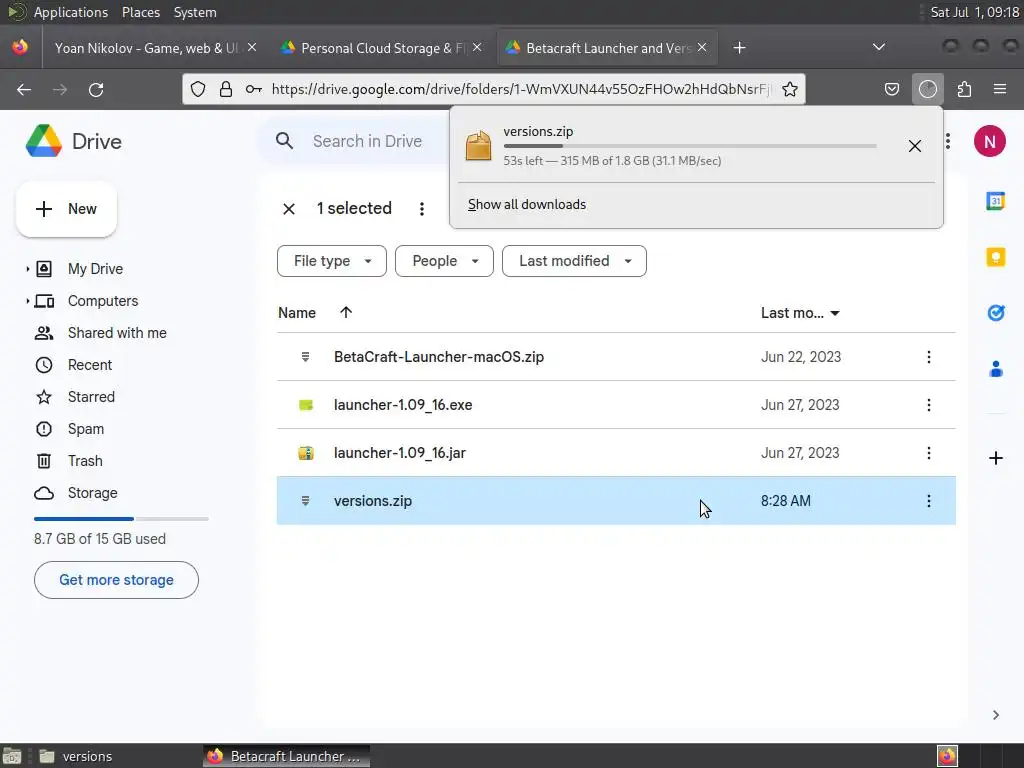Open the Last modified filter dropdown

click(x=574, y=261)
